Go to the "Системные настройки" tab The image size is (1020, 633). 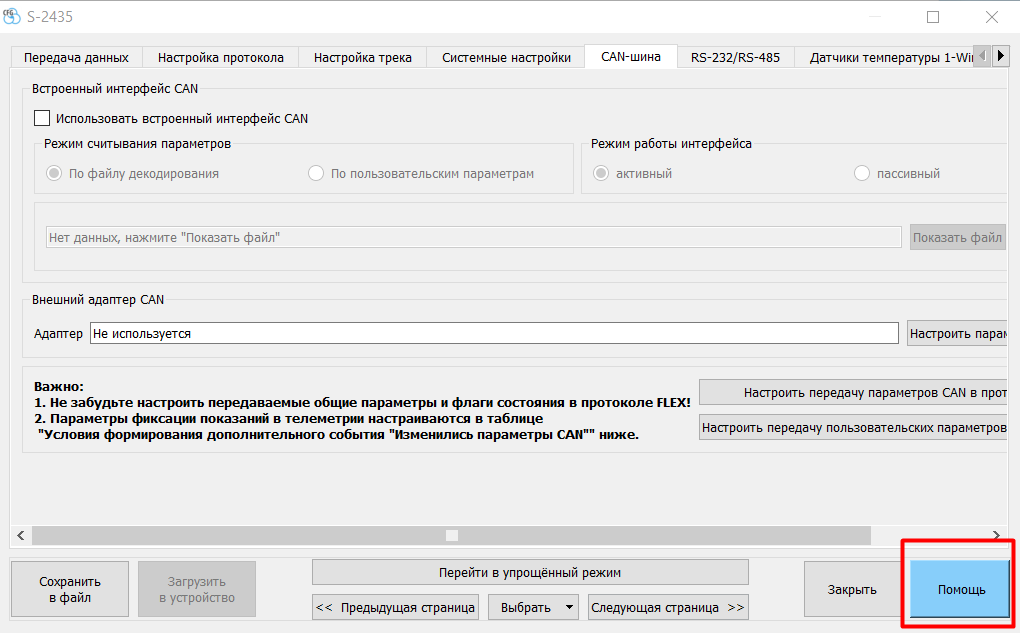coord(506,57)
